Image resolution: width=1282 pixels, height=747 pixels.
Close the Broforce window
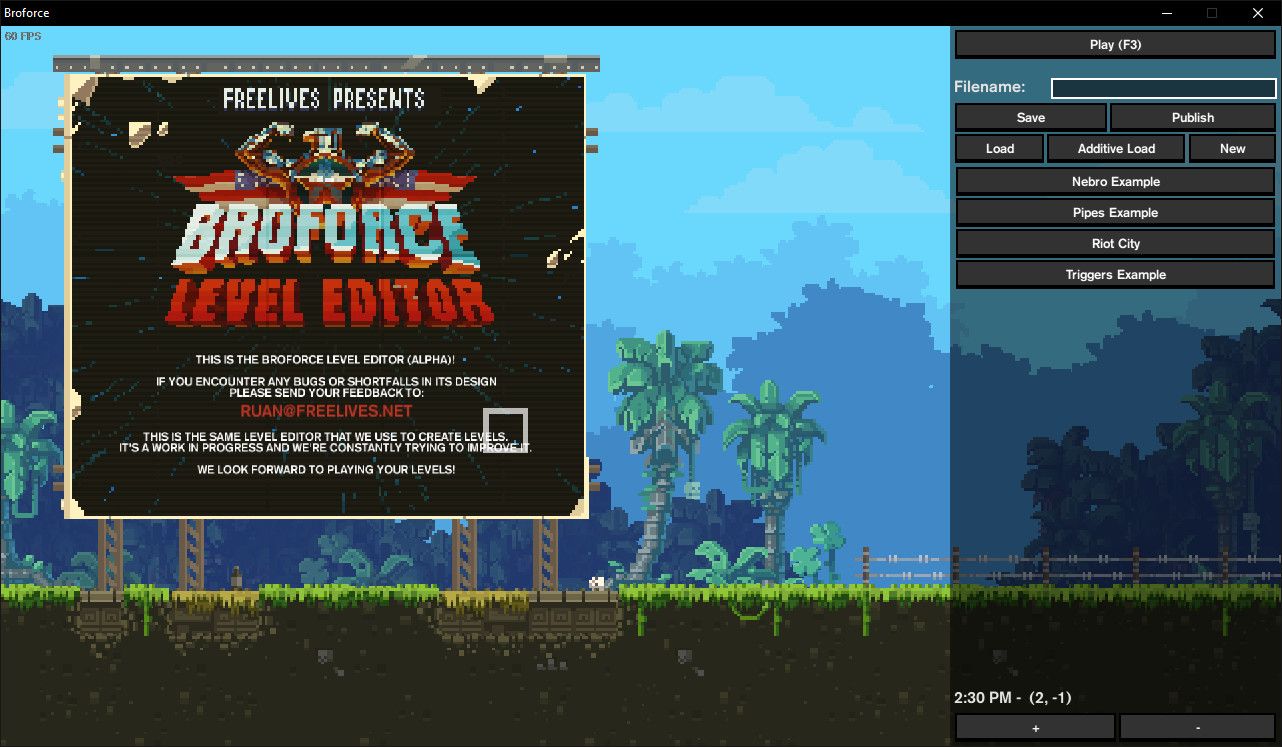tap(1258, 13)
